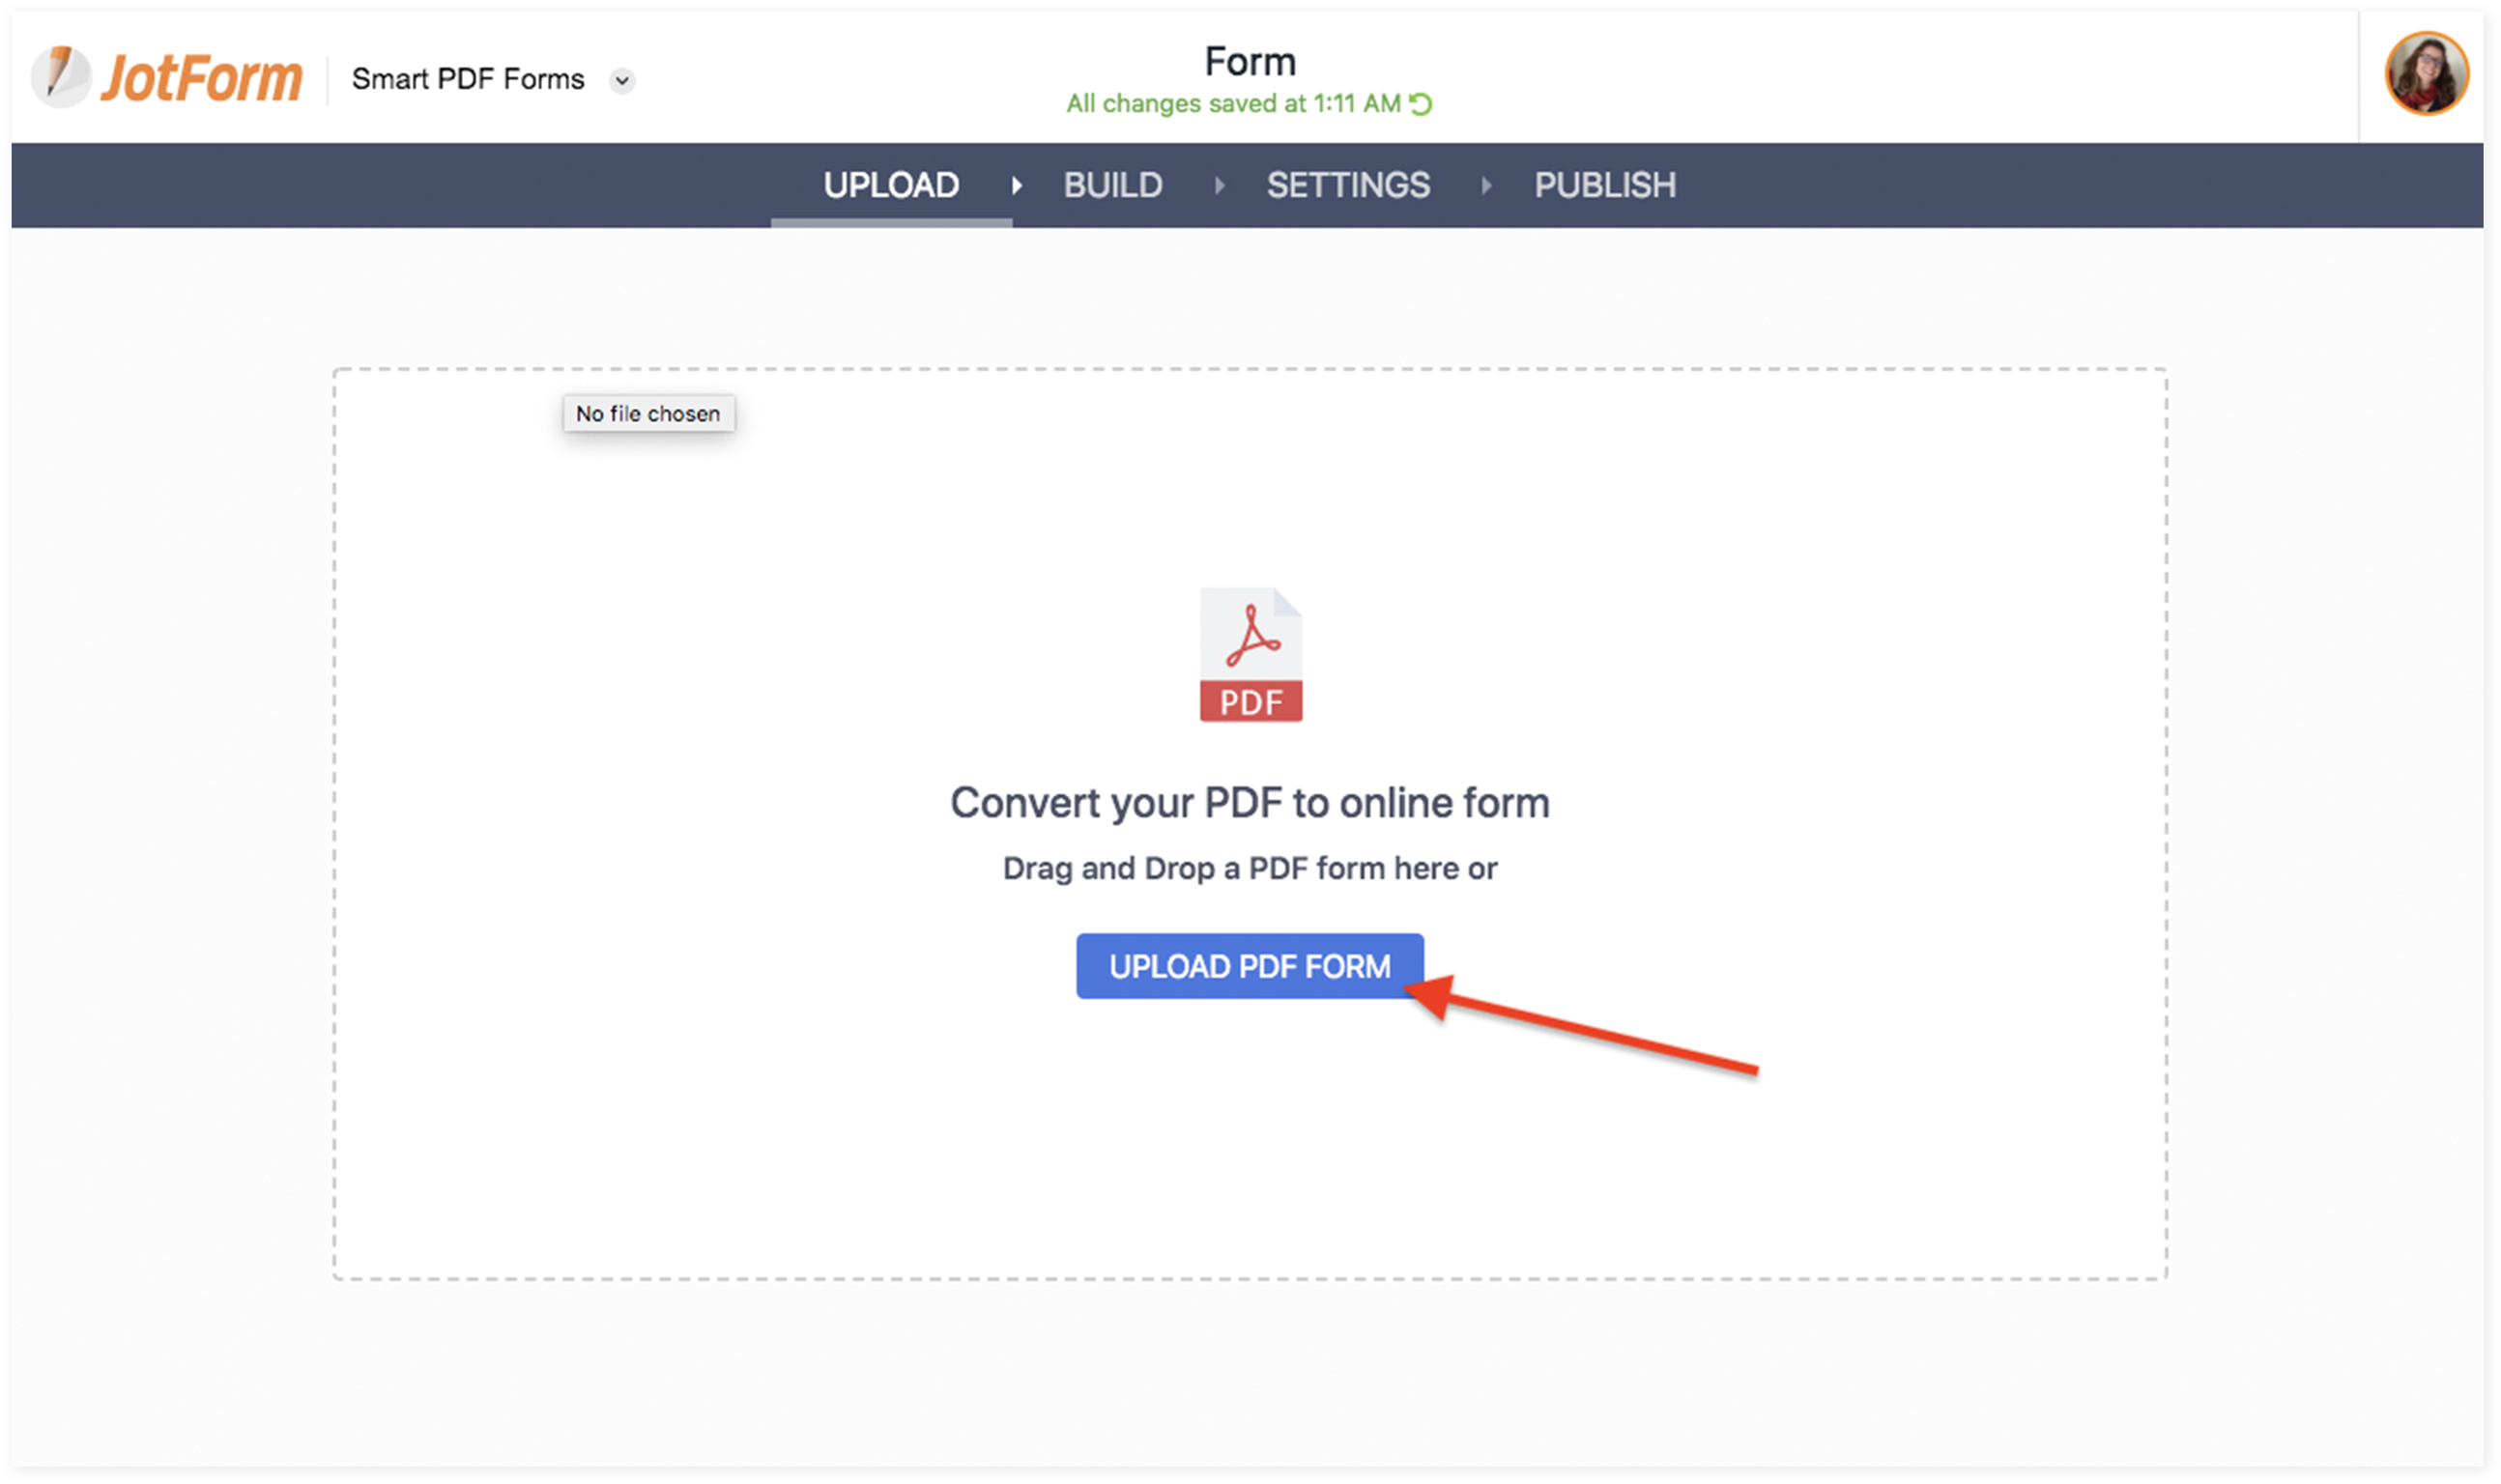Open the PUBLISH tab
The width and height of the screenshot is (2501, 1484).
[1604, 185]
